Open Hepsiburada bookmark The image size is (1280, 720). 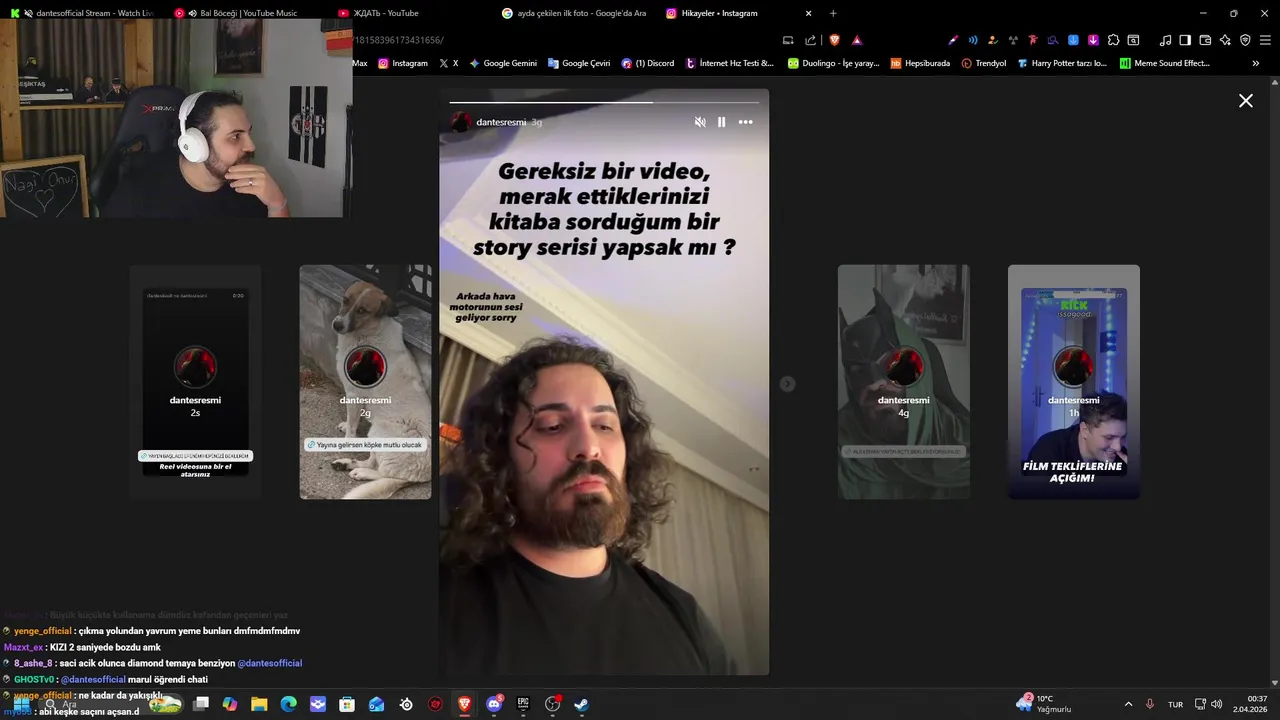pos(920,63)
